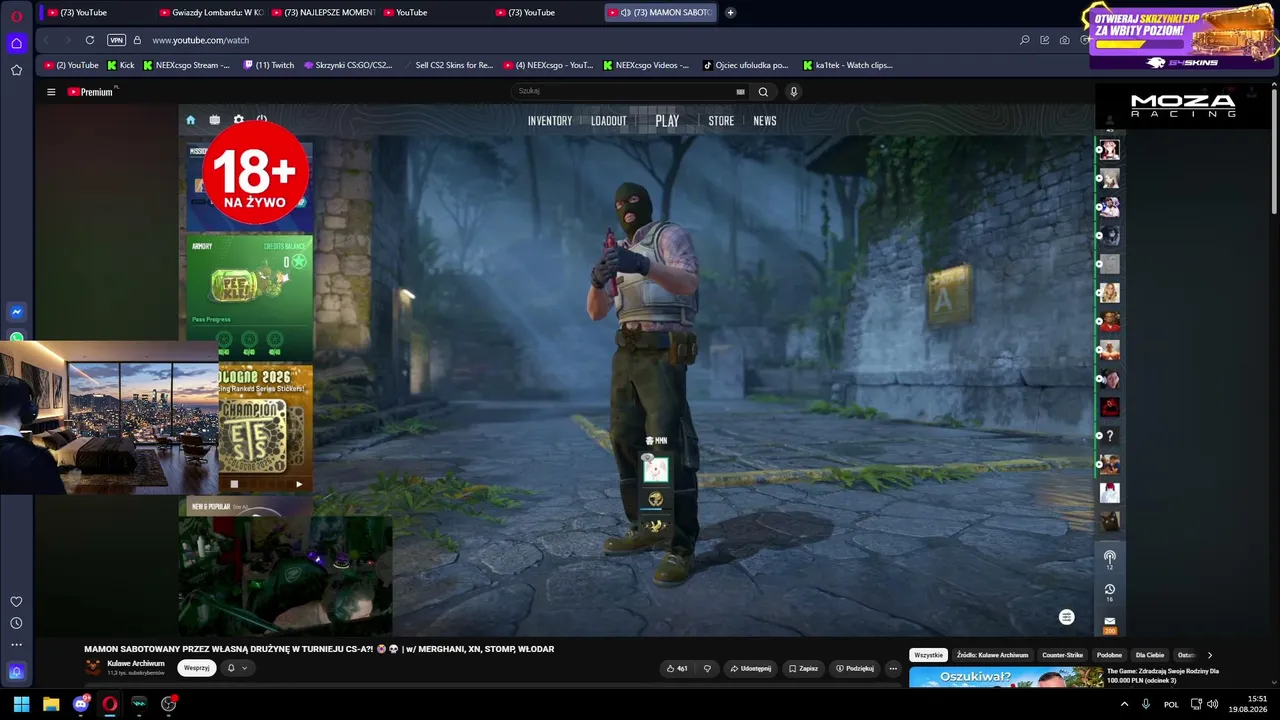
Task: Open Armory pass panel
Action: [250, 297]
